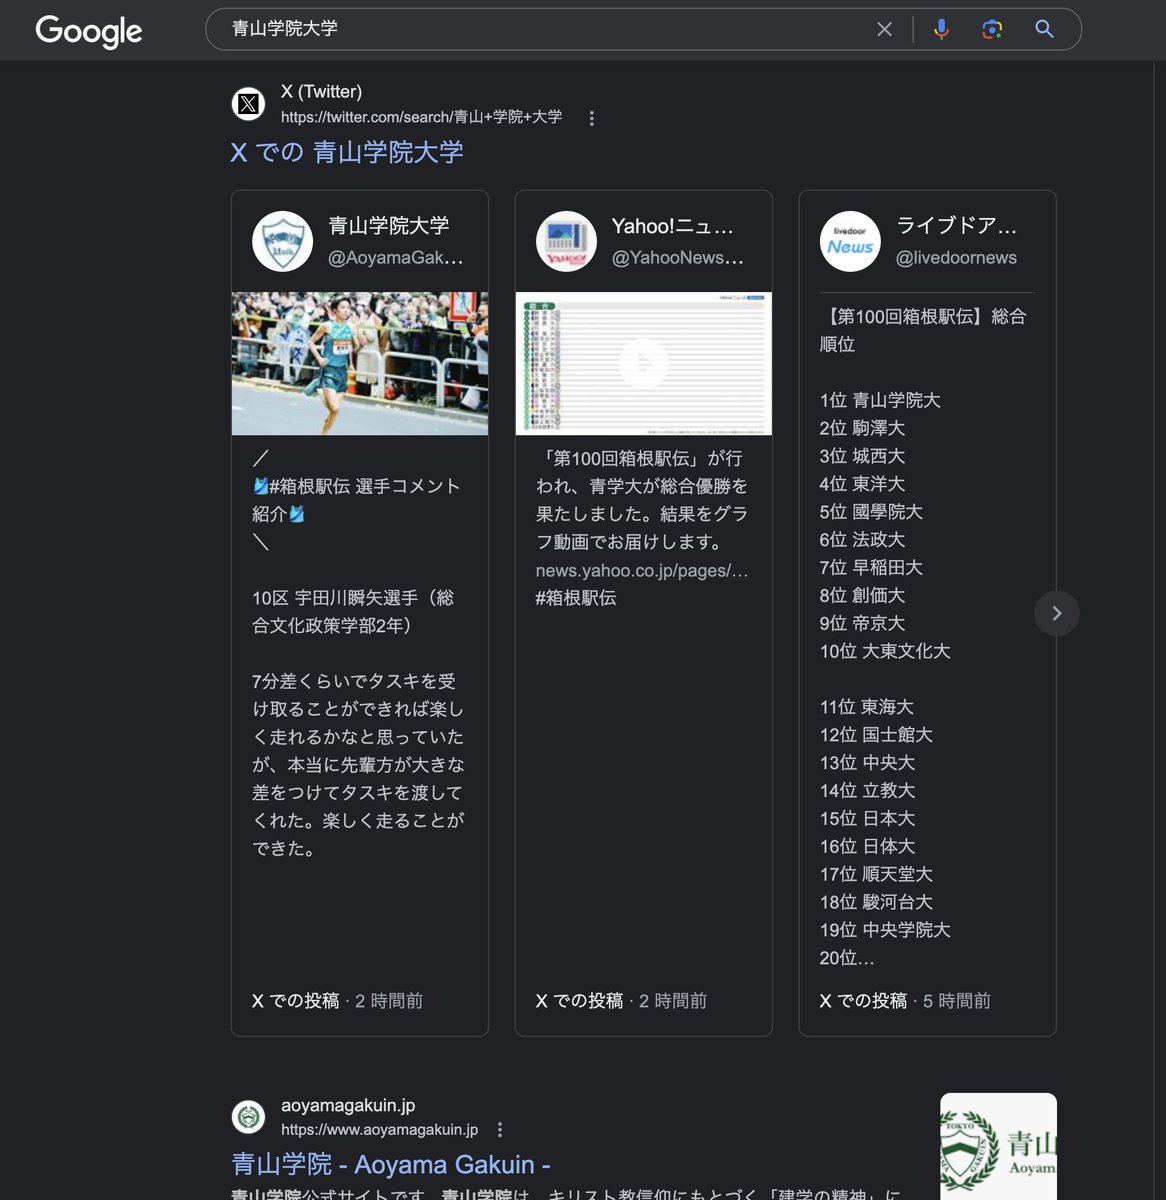Open more options for X (Twitter) result
This screenshot has width=1166, height=1200.
point(592,118)
